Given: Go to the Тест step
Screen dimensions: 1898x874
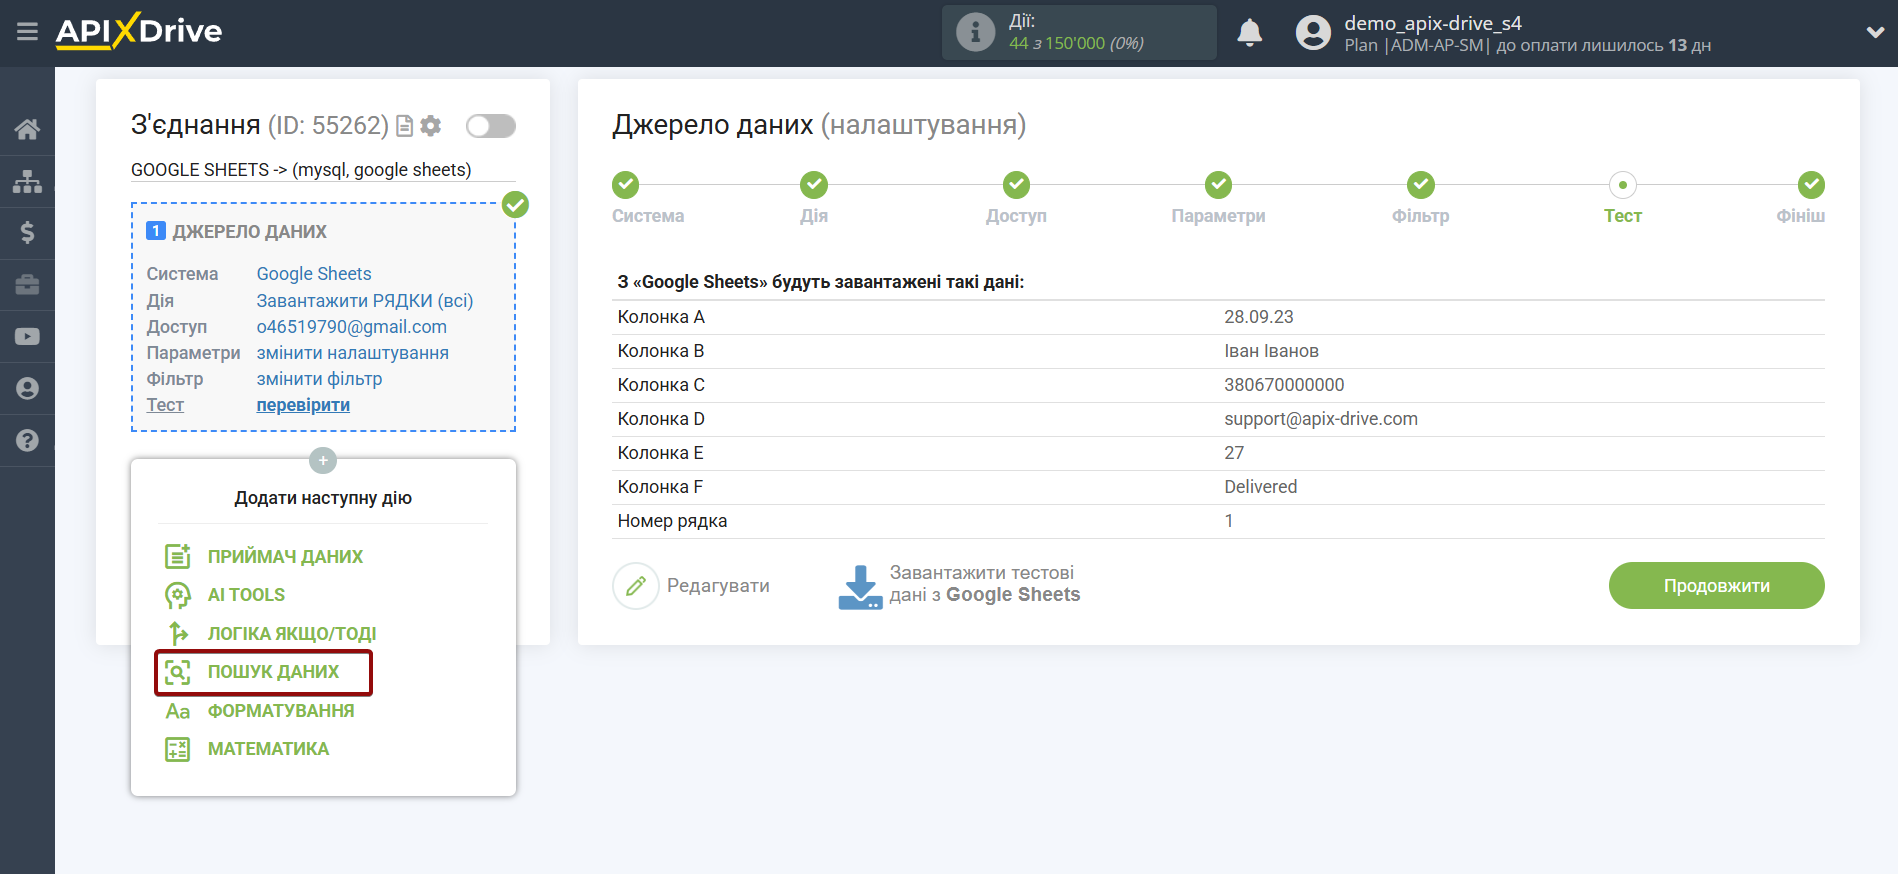Looking at the screenshot, I should pos(1623,185).
